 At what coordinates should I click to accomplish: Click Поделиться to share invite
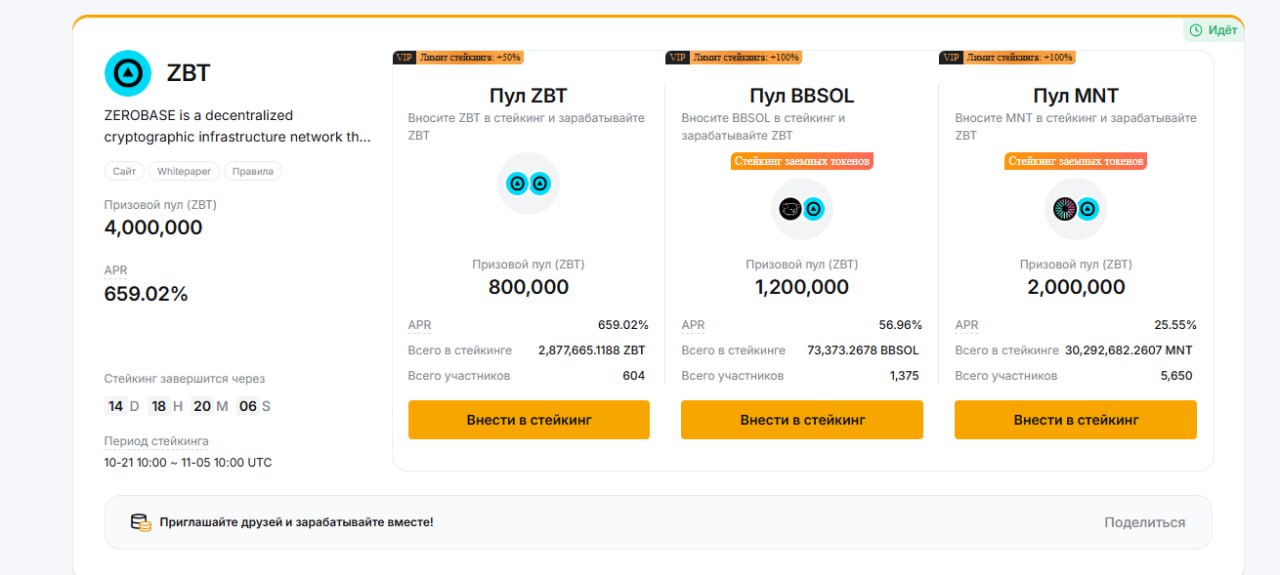(1144, 522)
